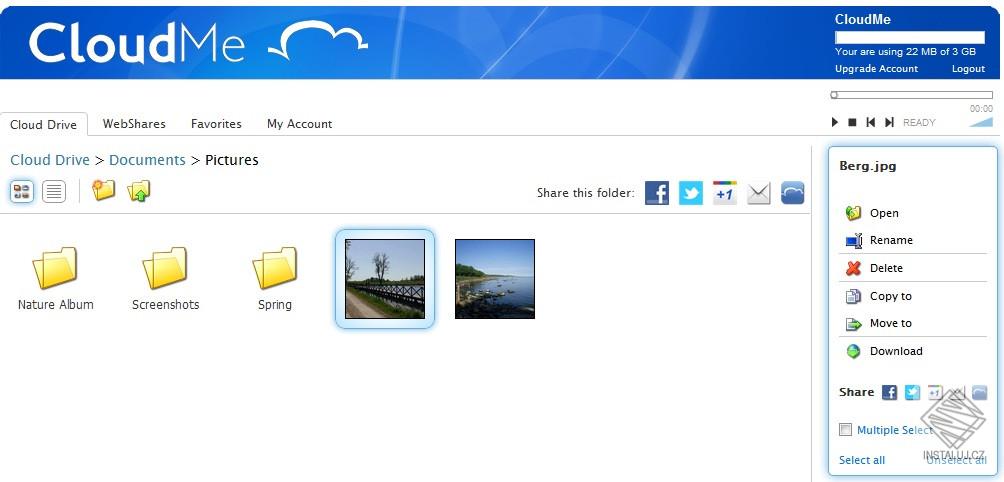The width and height of the screenshot is (1004, 482).
Task: Open the Screenshots folder
Action: tap(165, 278)
